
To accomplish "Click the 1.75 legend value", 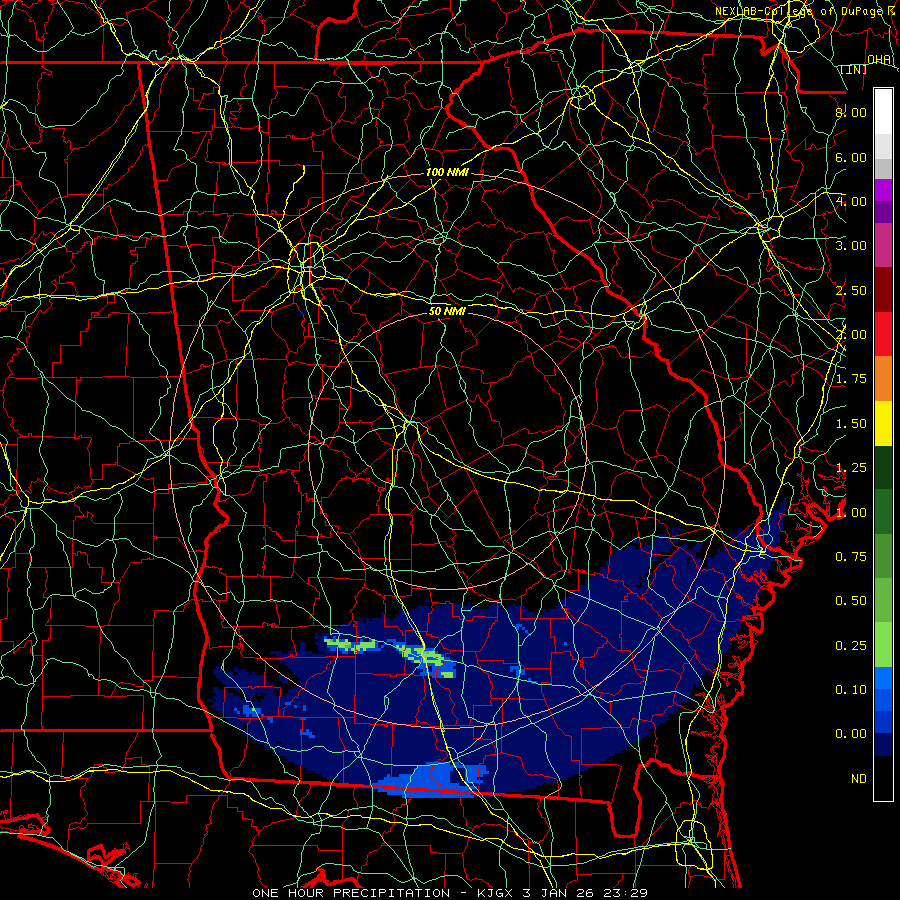I will coord(851,379).
